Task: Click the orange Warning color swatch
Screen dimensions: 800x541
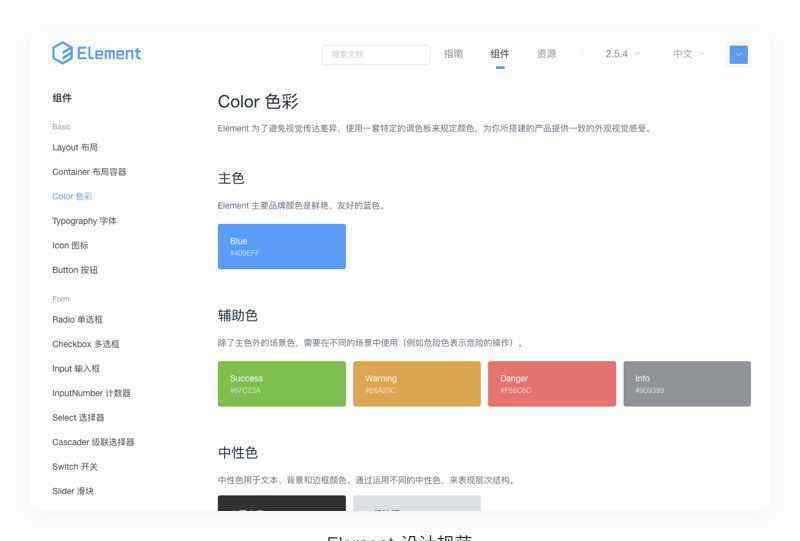Action: pos(417,384)
